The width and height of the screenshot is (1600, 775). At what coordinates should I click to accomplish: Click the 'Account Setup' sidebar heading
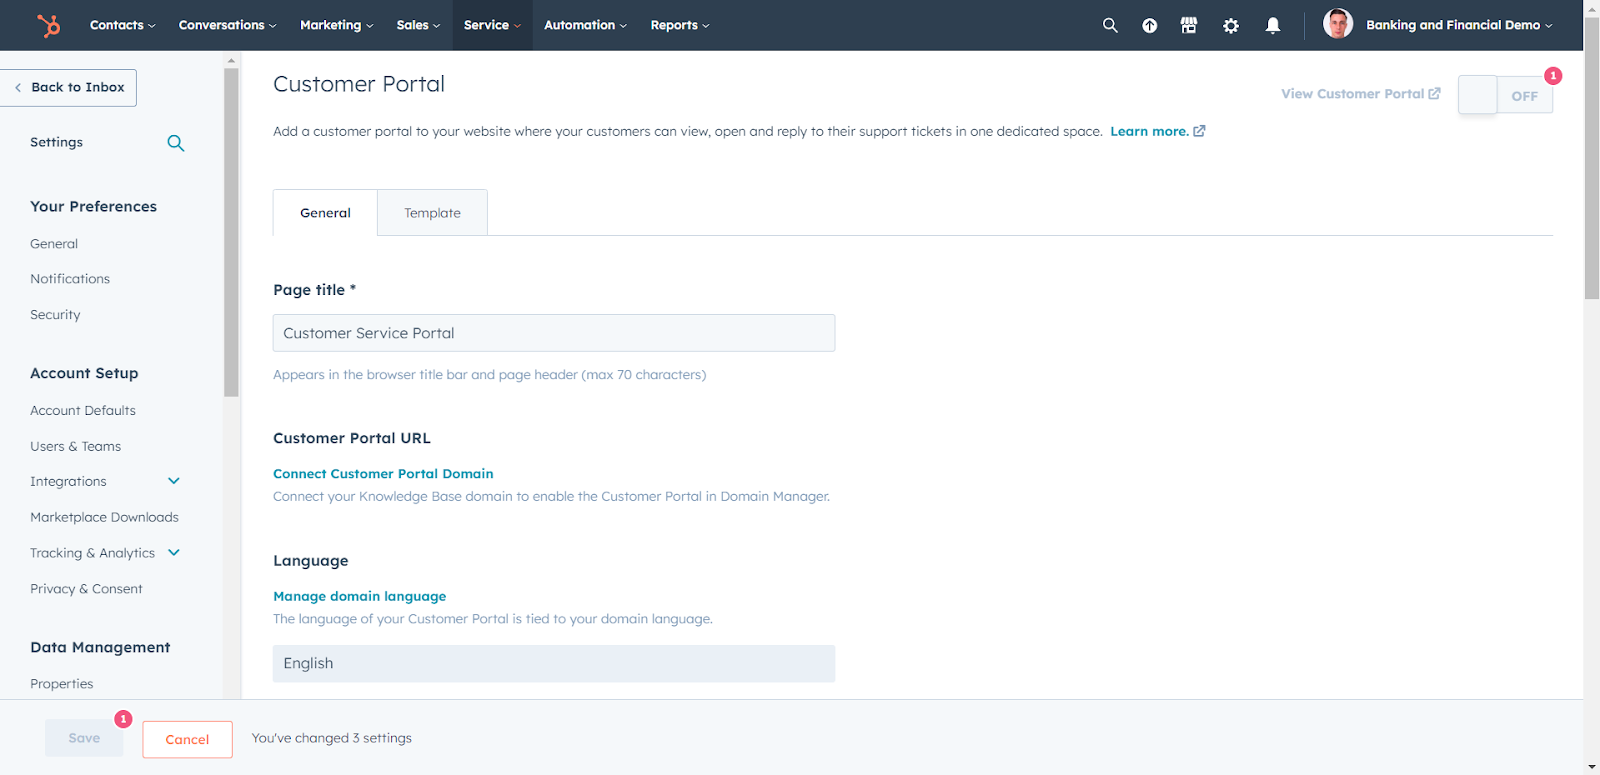click(x=84, y=373)
